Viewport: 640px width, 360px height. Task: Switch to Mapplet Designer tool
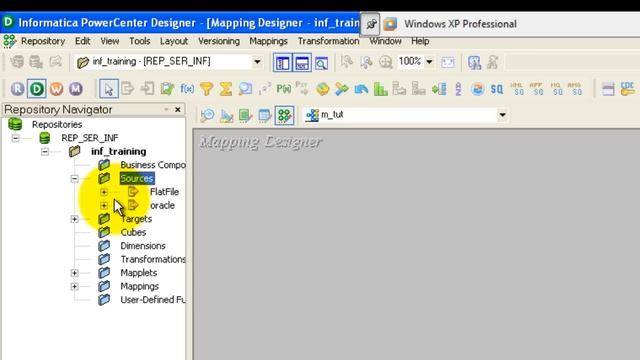pos(264,116)
